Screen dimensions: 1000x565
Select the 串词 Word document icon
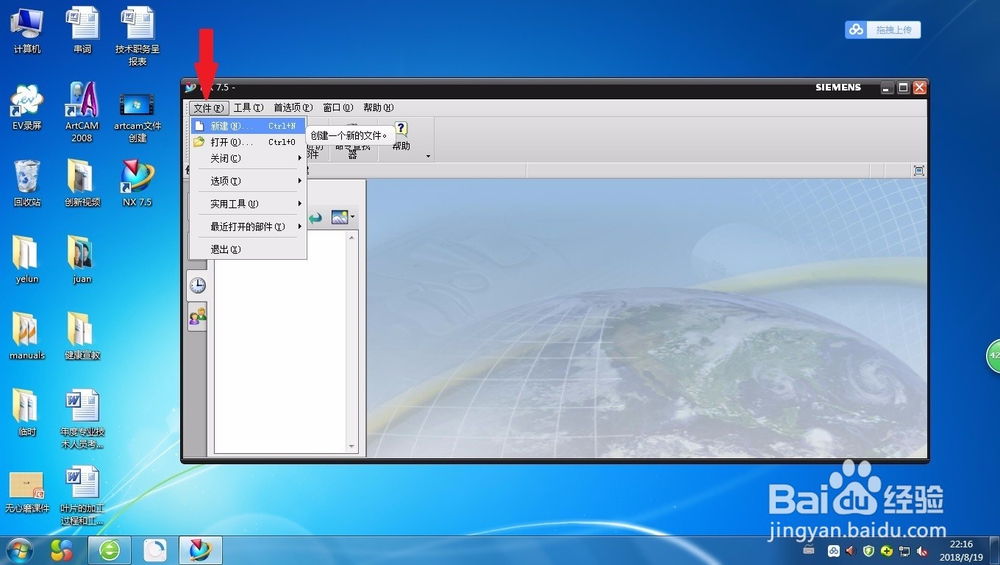[82, 31]
